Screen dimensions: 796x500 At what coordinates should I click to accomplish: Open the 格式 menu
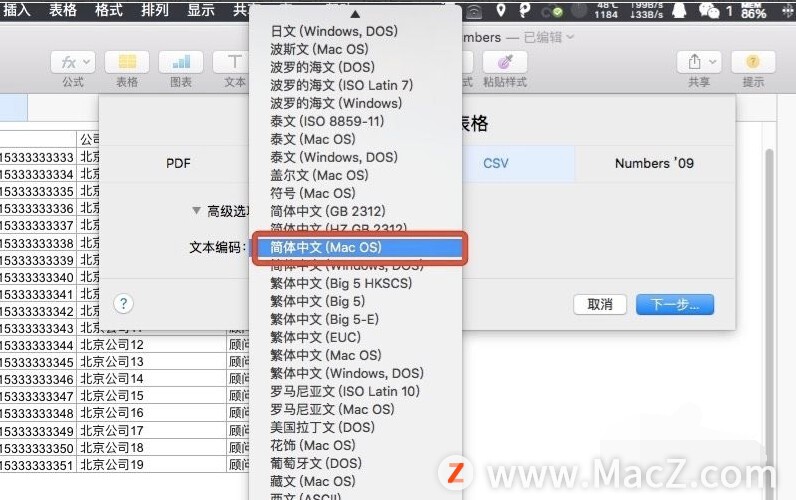(x=108, y=10)
